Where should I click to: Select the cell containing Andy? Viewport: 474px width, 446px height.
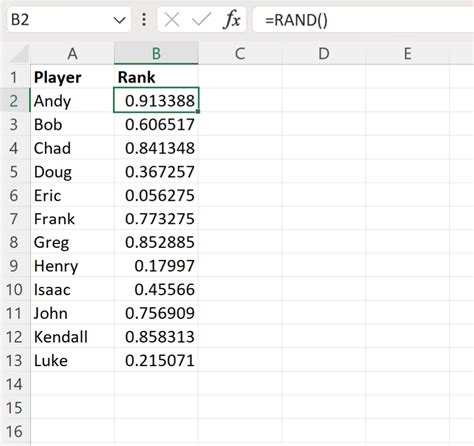(72, 101)
